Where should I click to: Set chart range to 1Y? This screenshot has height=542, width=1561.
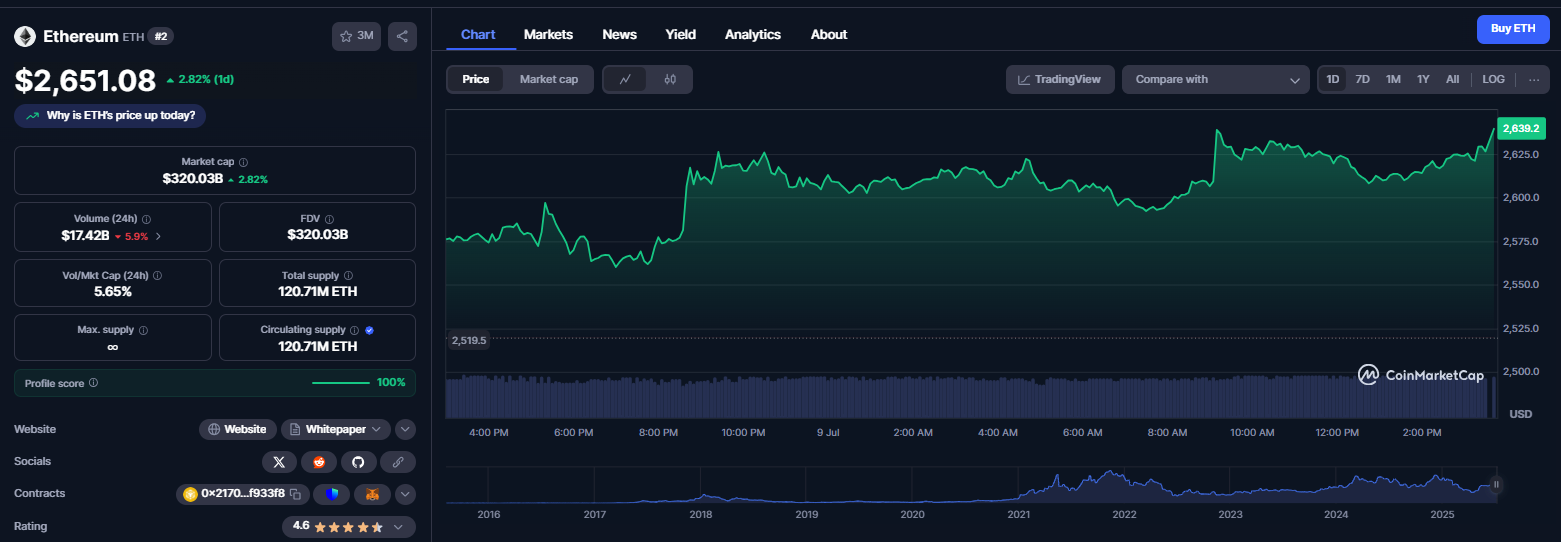click(x=1423, y=79)
